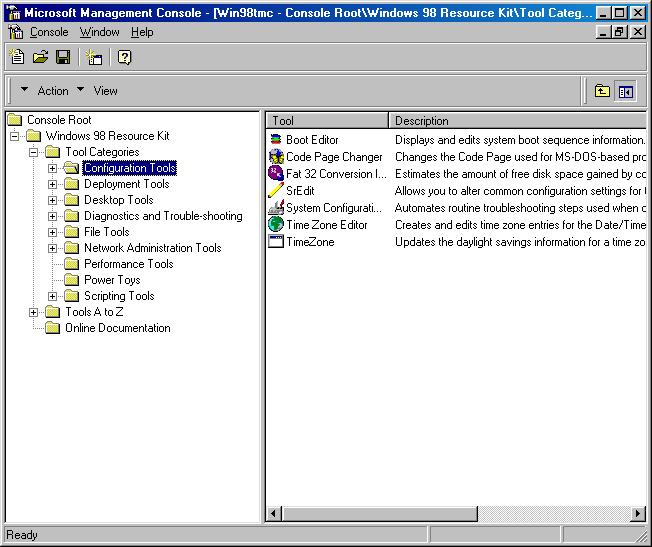
Task: Create a new console with New icon
Action: pos(17,57)
